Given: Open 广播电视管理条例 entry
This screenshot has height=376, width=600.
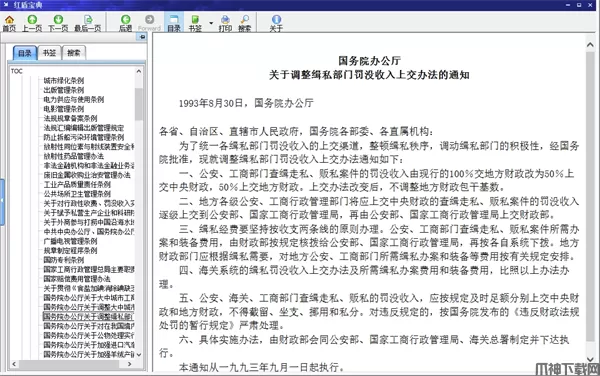Looking at the screenshot, I should pos(70,241).
